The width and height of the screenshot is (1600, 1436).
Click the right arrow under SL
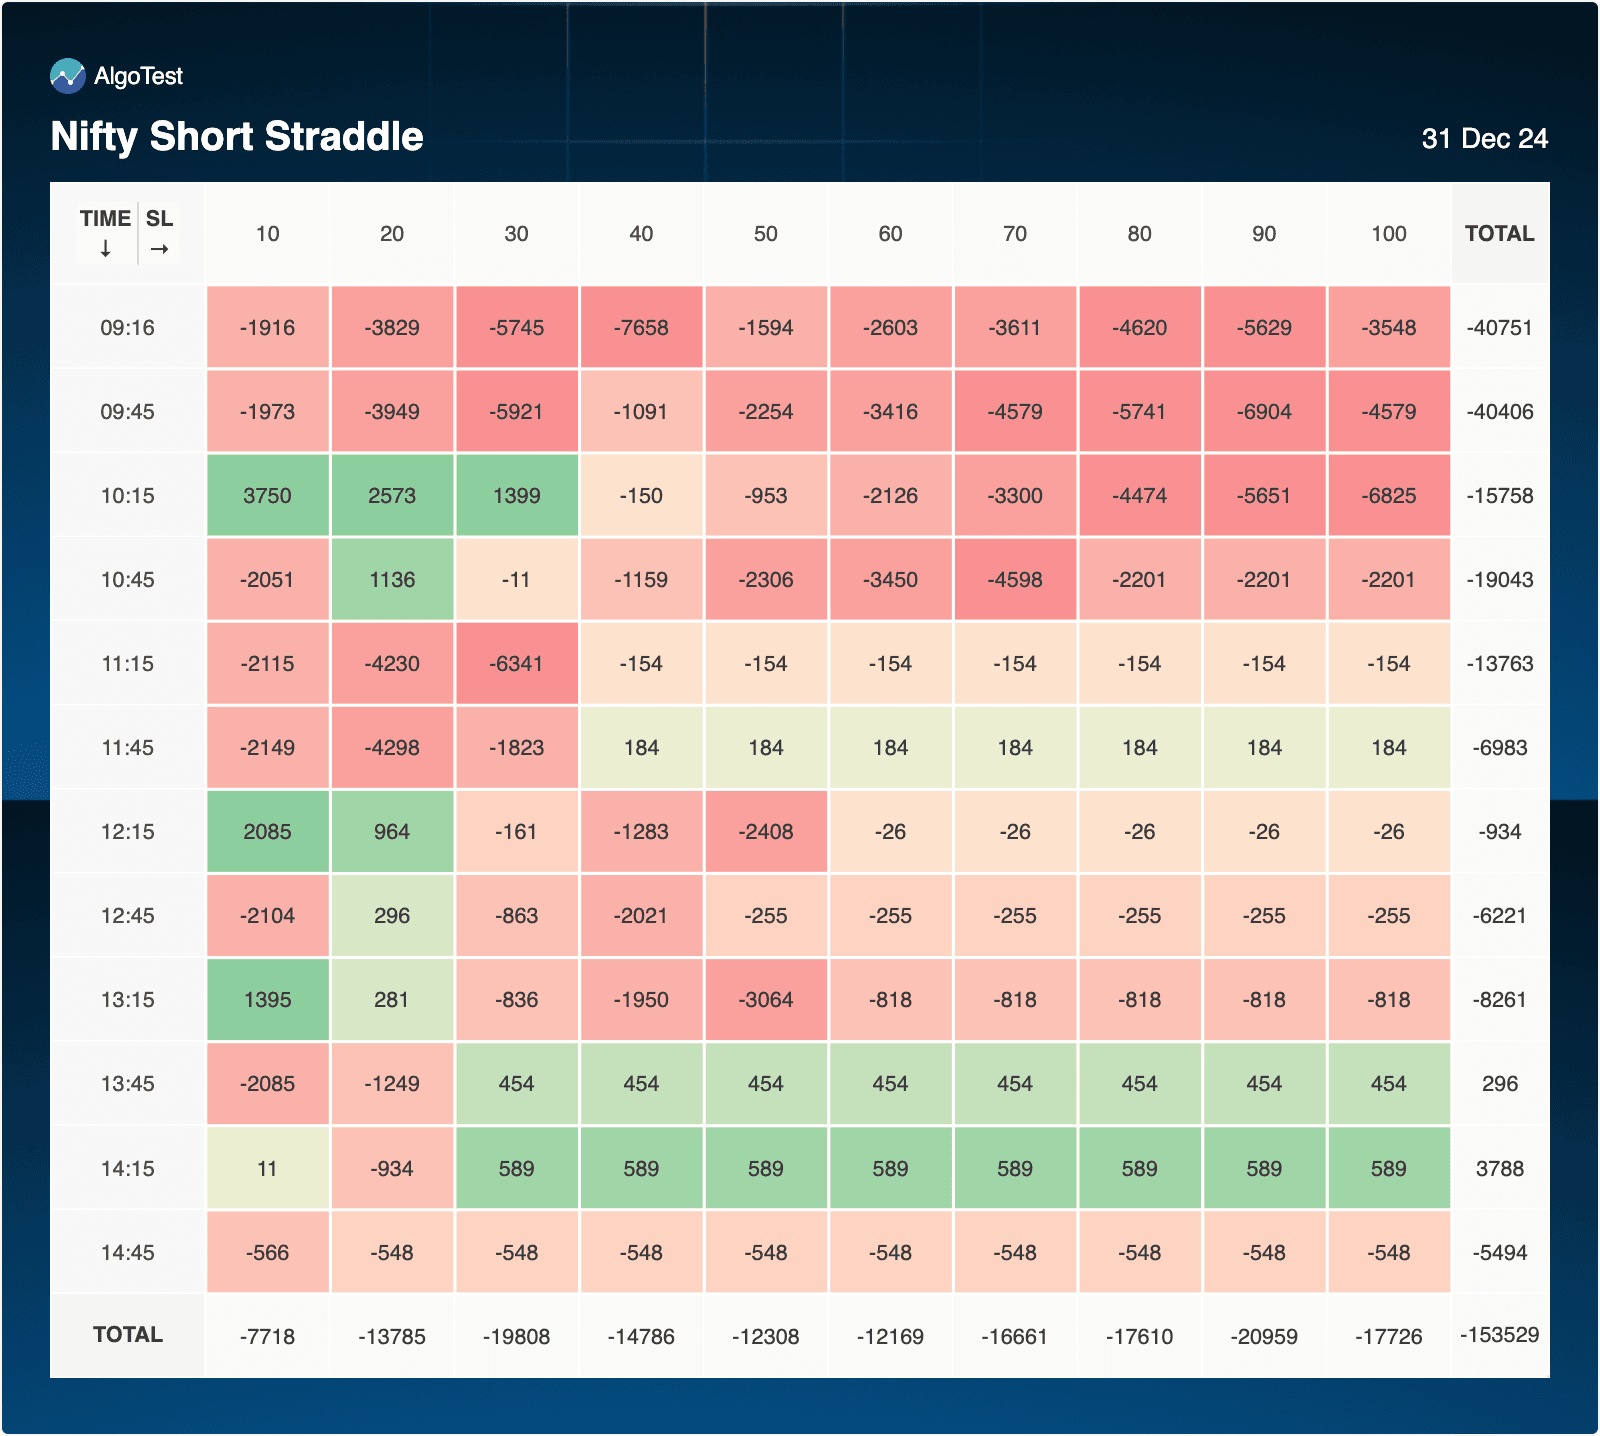159,249
